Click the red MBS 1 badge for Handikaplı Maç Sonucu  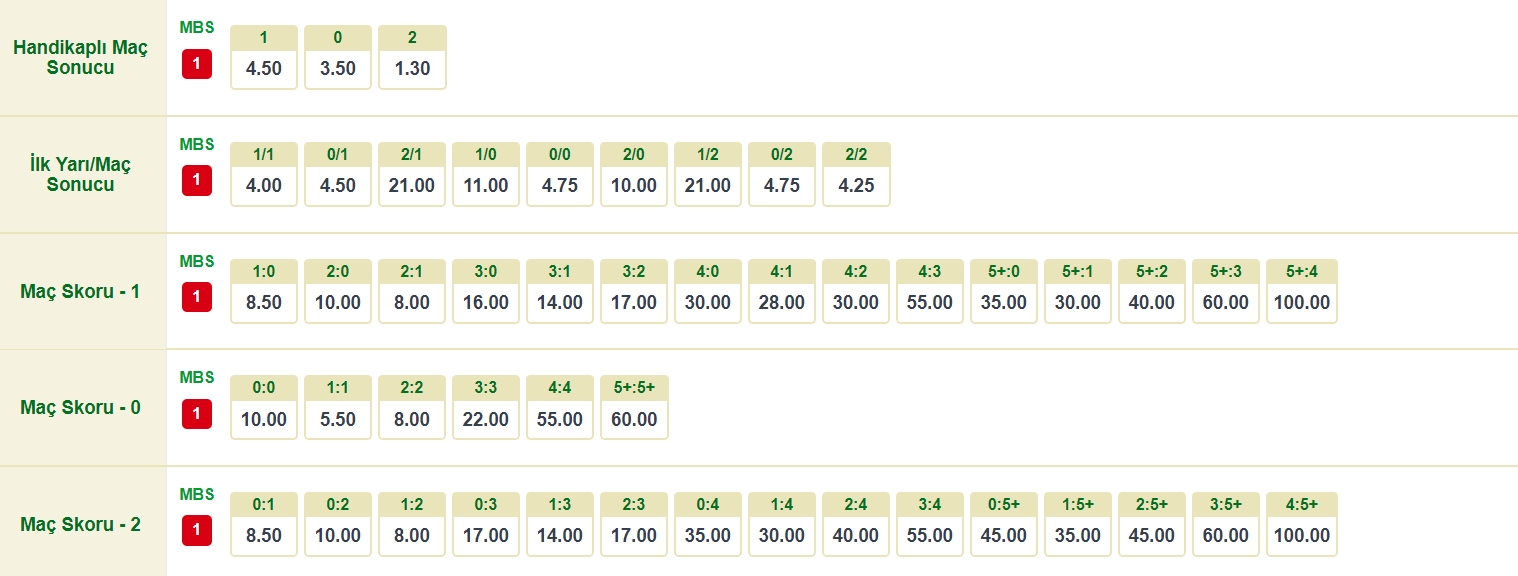pos(197,65)
